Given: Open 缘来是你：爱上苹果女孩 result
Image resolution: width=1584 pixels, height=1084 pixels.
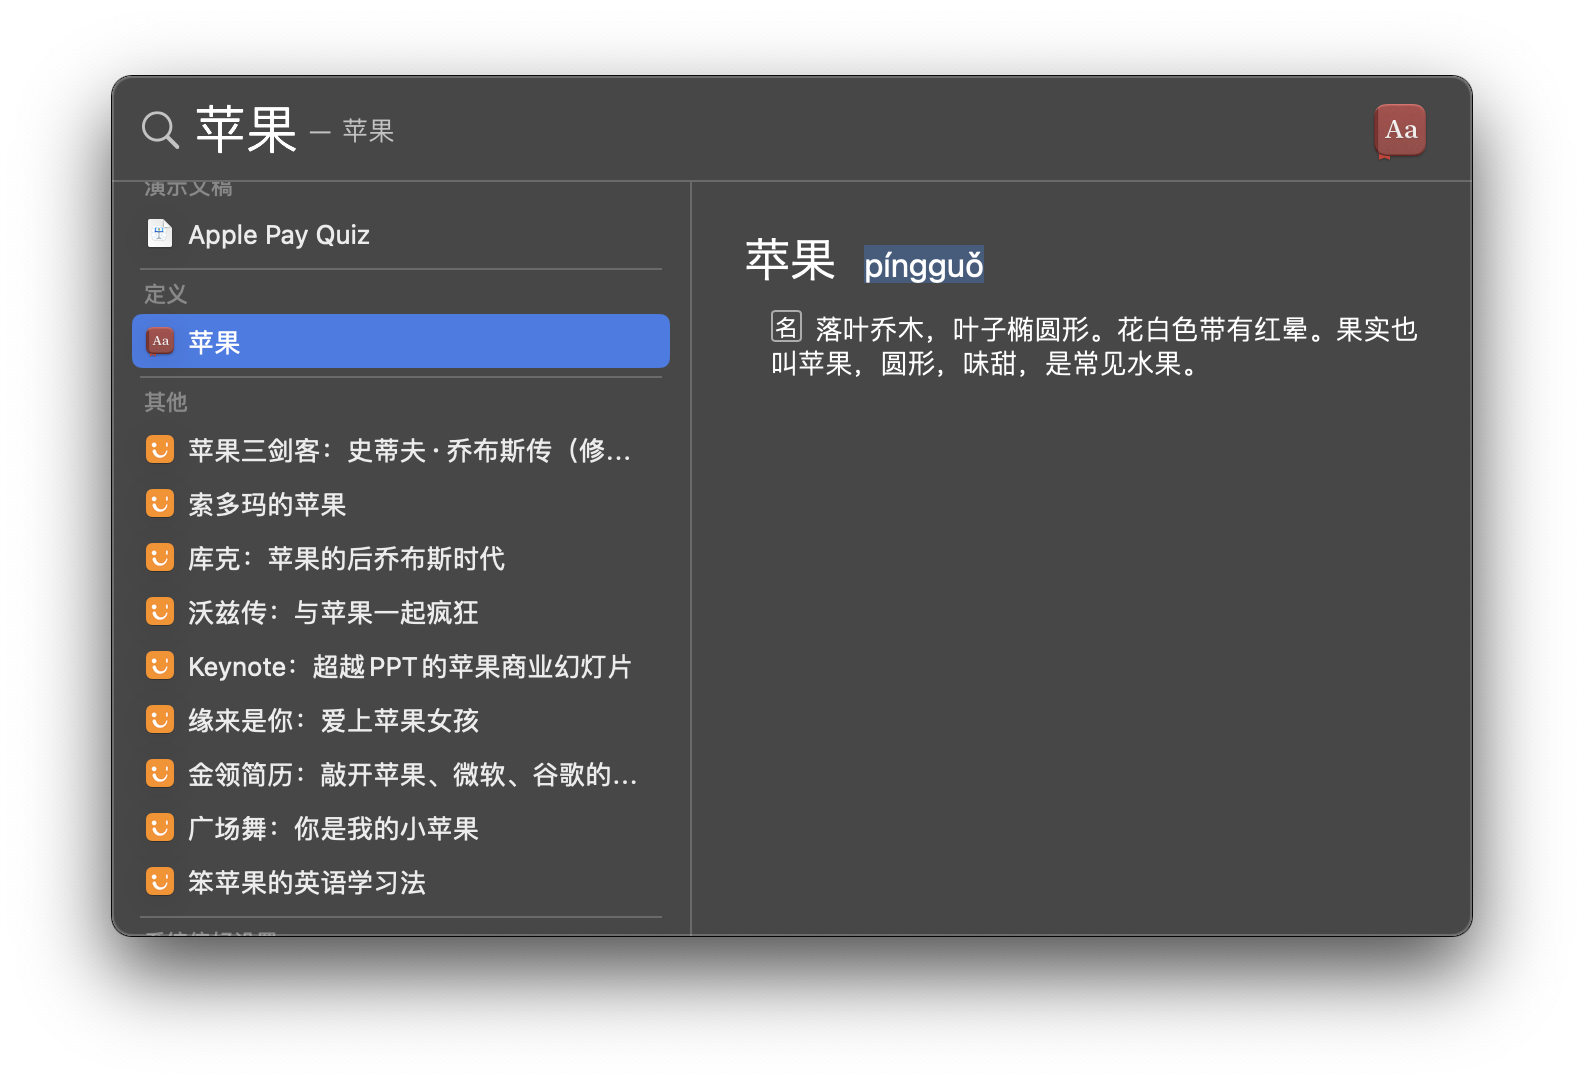Looking at the screenshot, I should (x=333, y=720).
